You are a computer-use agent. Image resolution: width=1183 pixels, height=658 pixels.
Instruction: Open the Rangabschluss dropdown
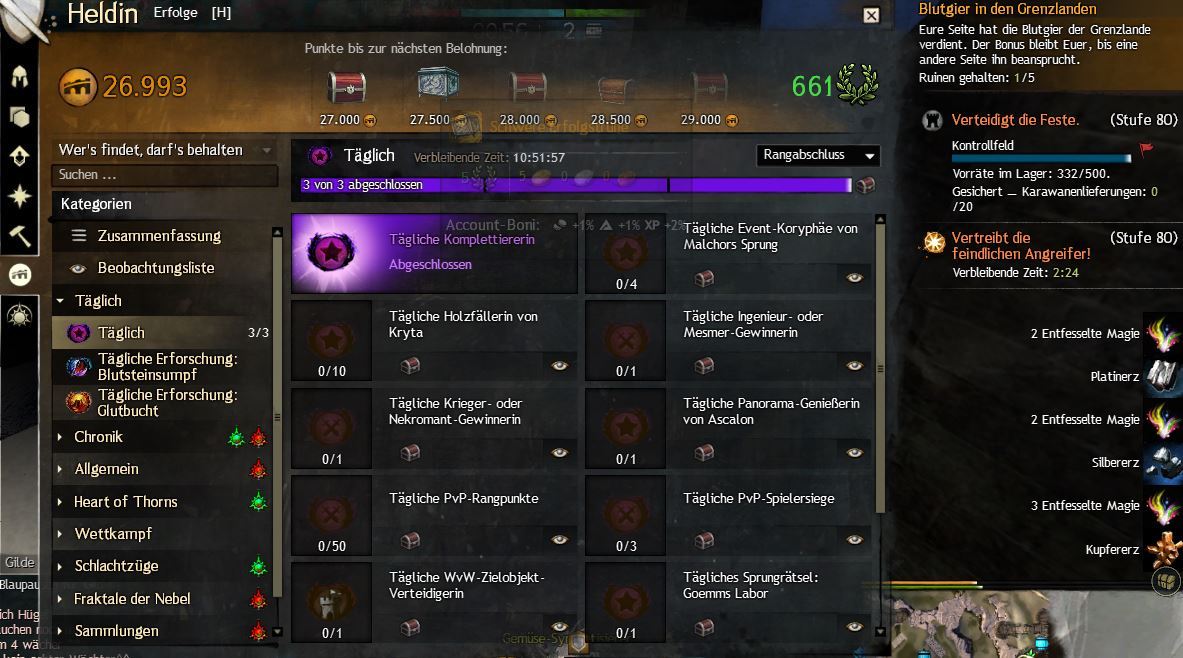pyautogui.click(x=818, y=155)
